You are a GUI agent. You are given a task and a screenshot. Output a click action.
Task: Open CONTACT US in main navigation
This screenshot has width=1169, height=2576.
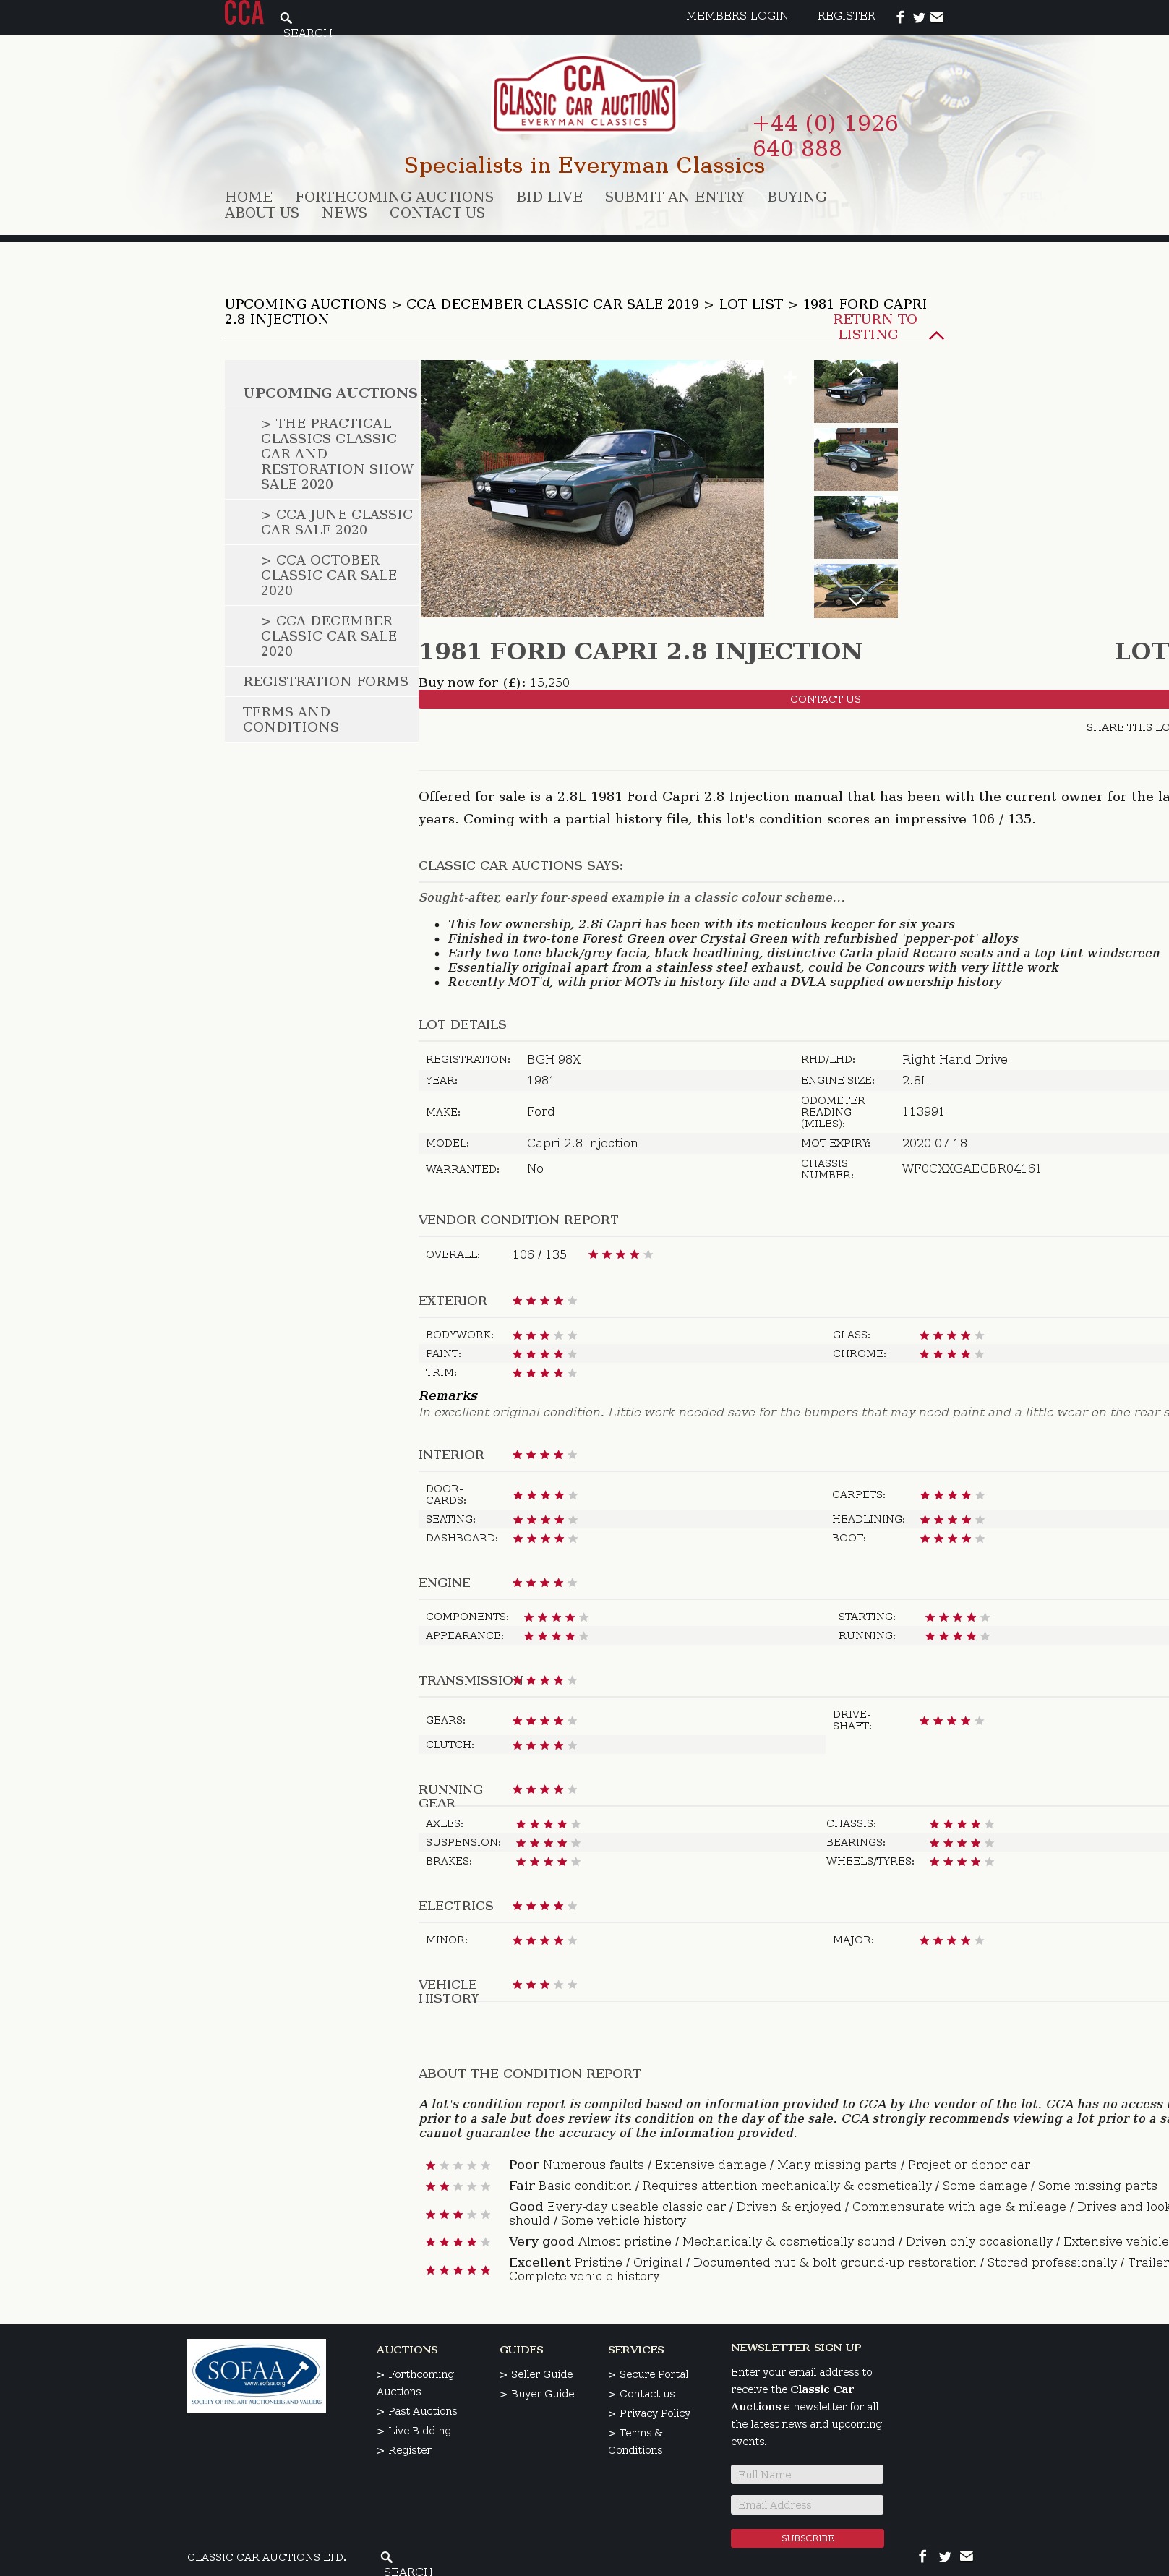[x=437, y=212]
